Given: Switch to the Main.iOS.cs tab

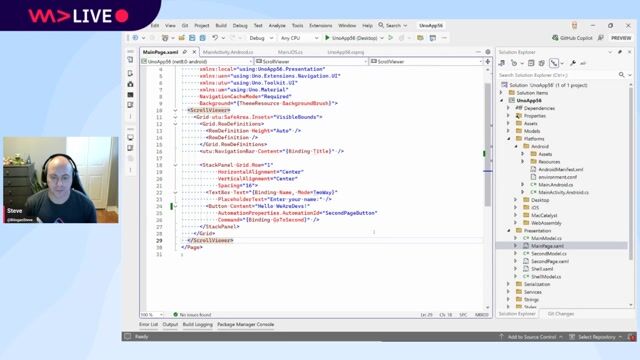Looking at the screenshot, I should 290,52.
